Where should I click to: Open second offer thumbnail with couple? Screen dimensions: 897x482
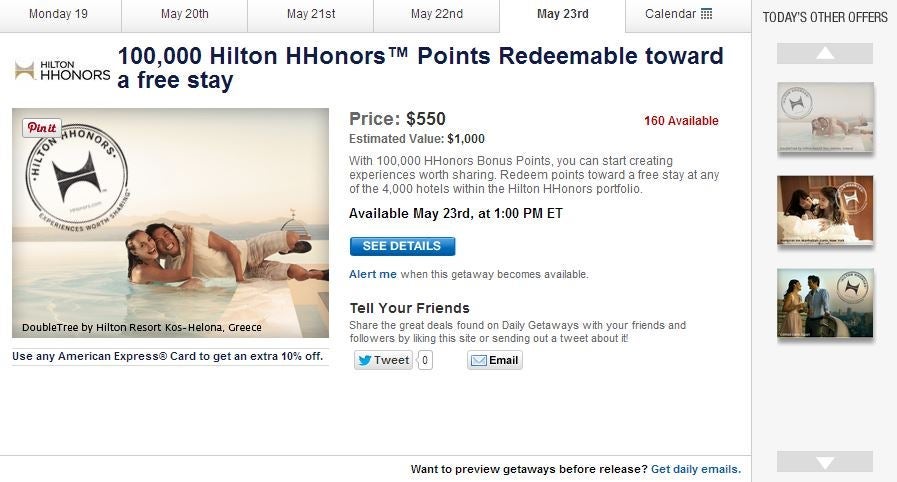coord(825,211)
